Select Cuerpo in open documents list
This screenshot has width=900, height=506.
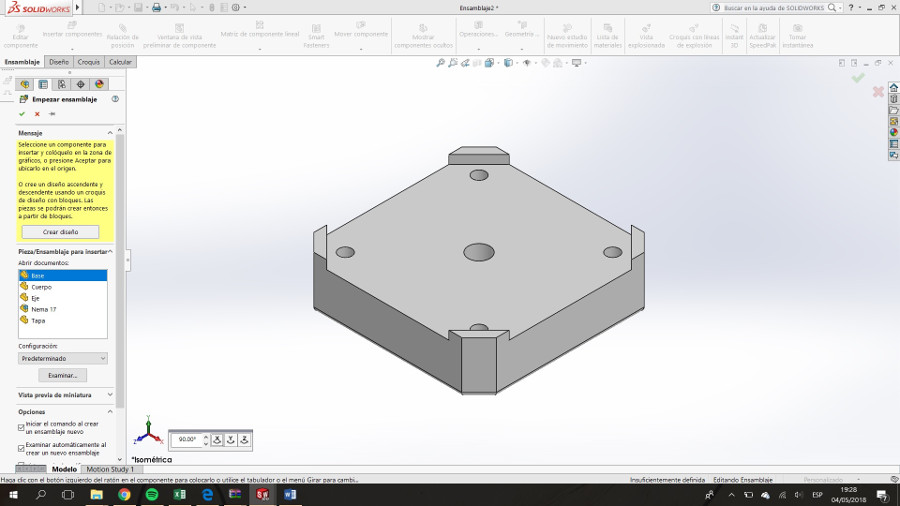click(x=63, y=287)
